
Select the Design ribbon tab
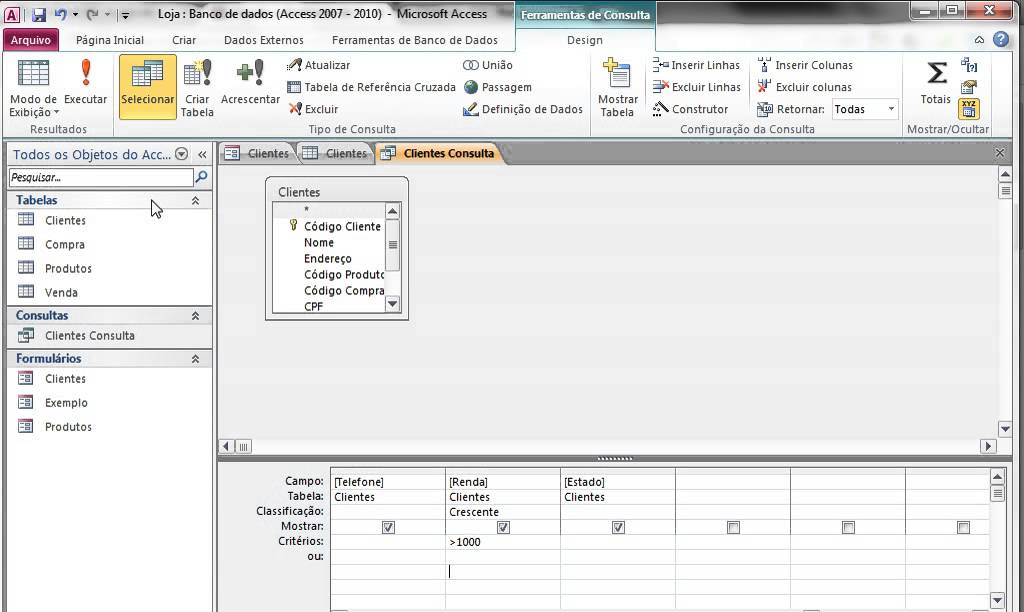coord(584,40)
